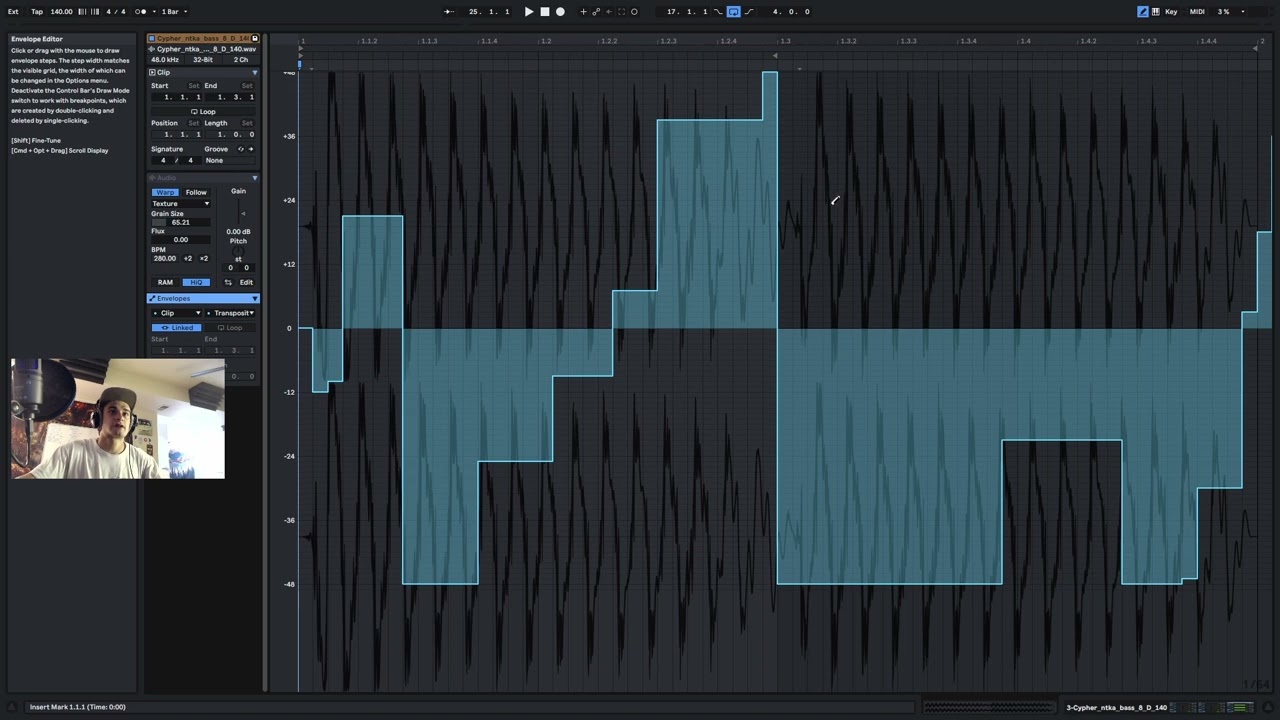Click the 140.00 tempo field

pyautogui.click(x=61, y=12)
